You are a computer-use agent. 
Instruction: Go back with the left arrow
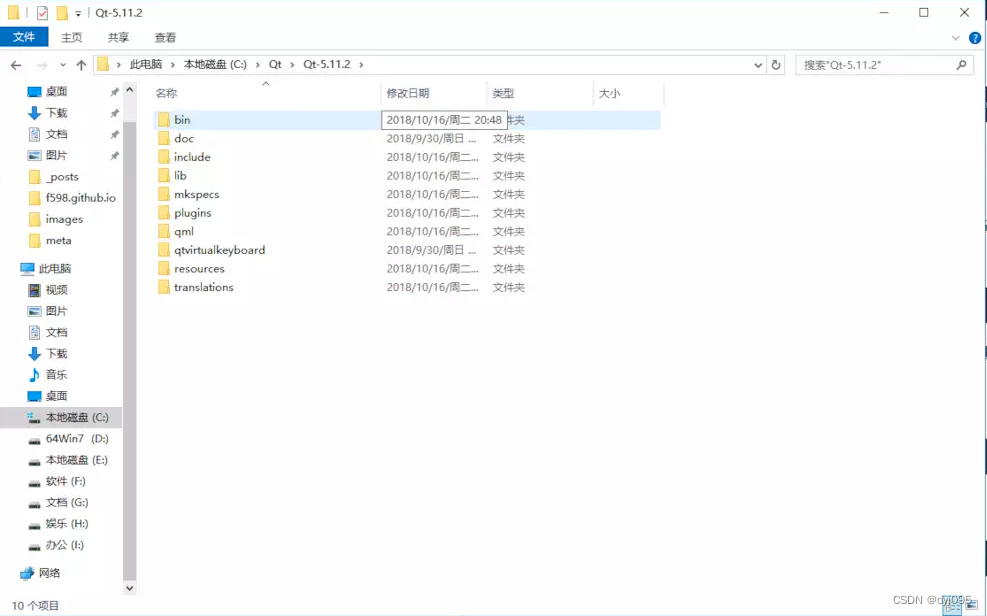coord(16,65)
